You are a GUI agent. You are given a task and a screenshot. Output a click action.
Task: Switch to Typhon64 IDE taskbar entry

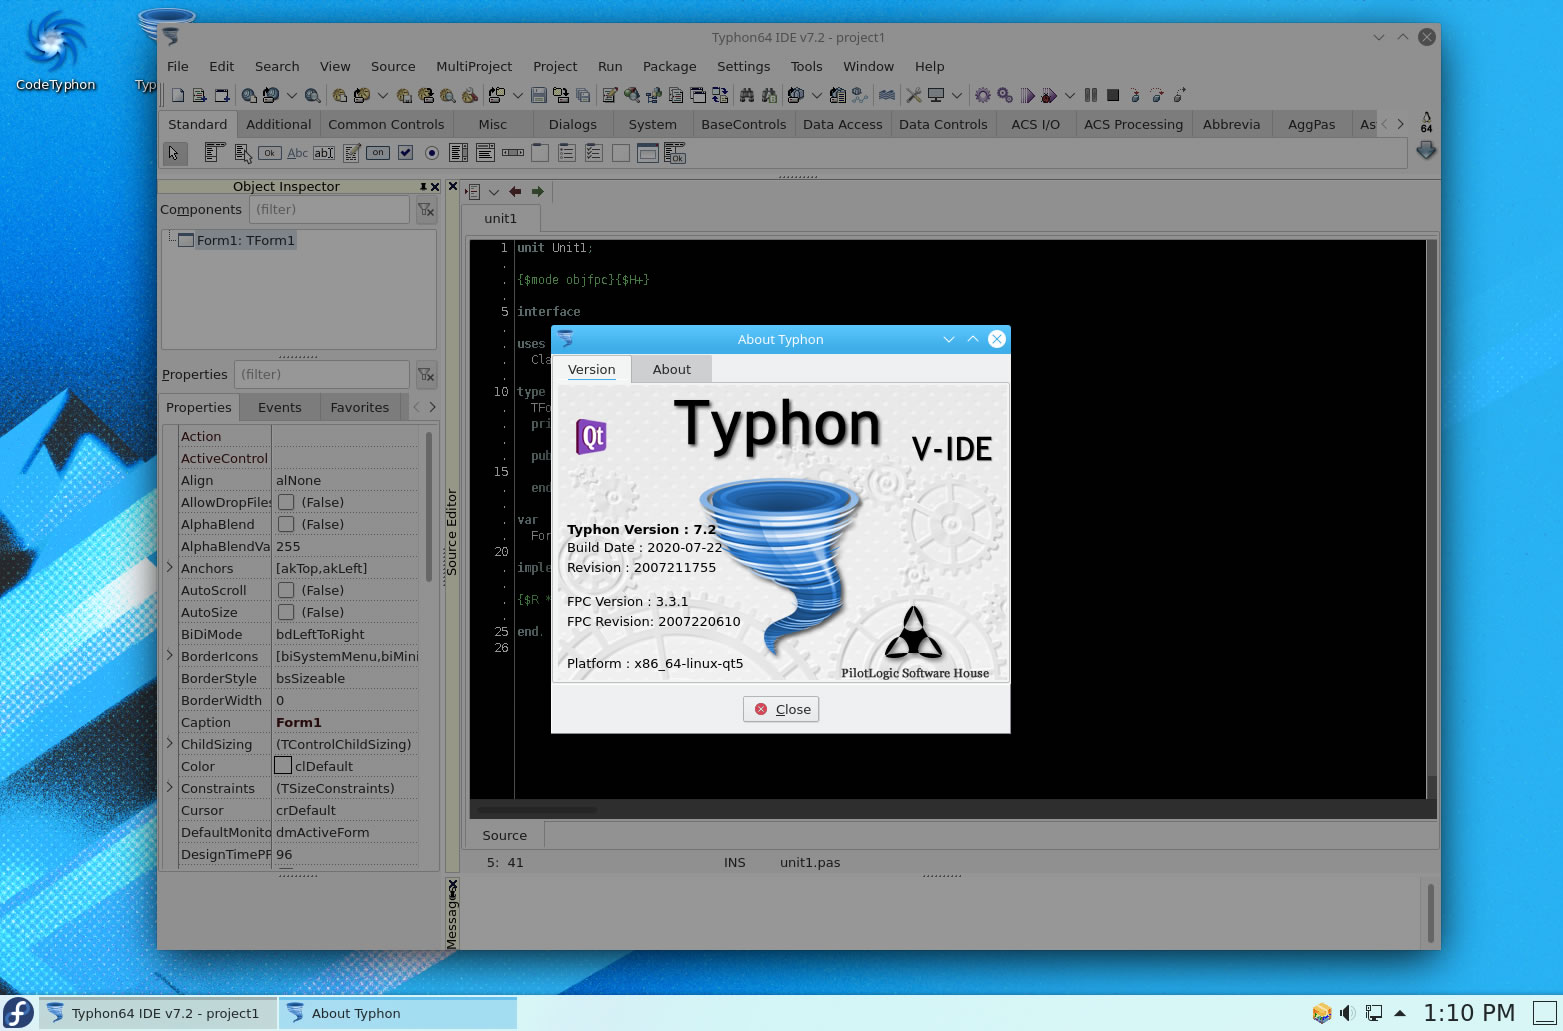pyautogui.click(x=158, y=1013)
